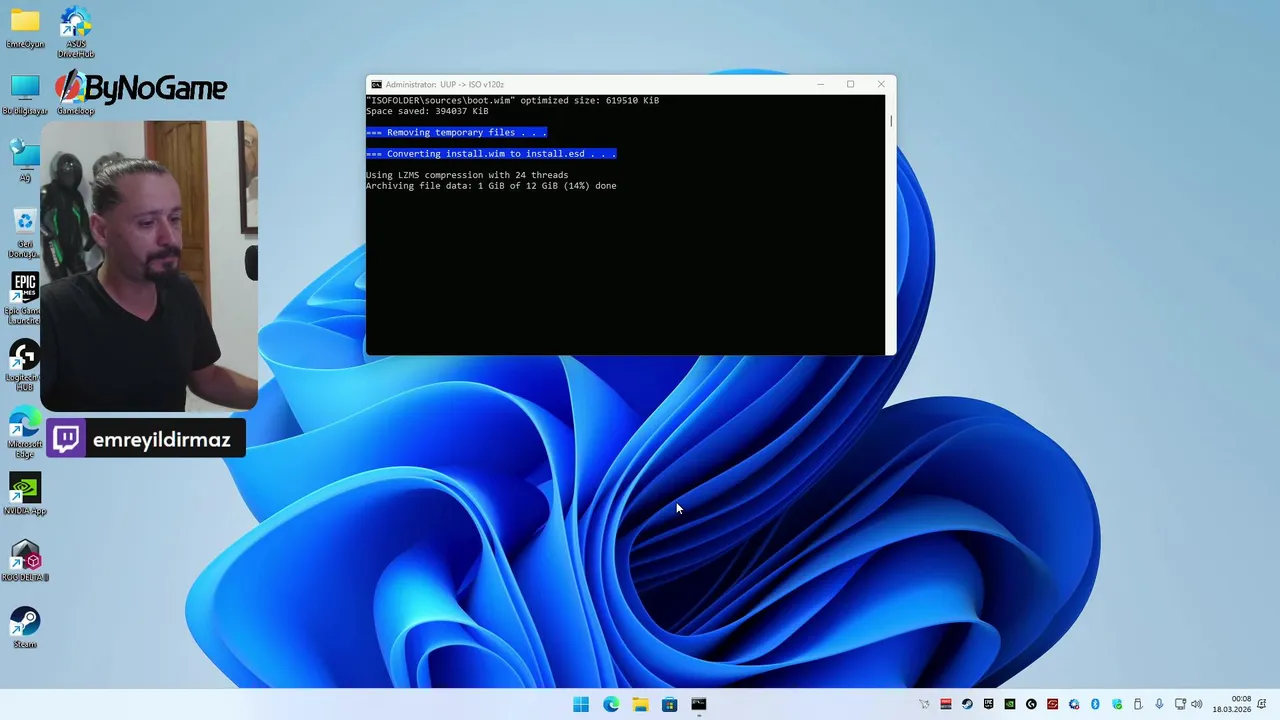Close the UUP -> ISO console window
This screenshot has height=720, width=1280.
[x=881, y=84]
